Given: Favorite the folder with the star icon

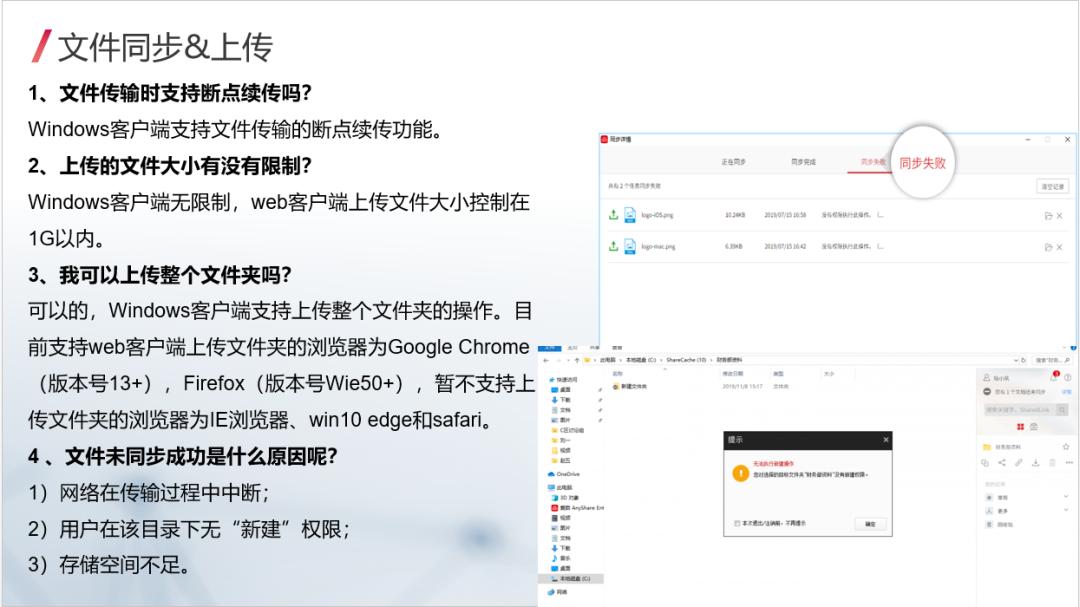Looking at the screenshot, I should [1066, 447].
